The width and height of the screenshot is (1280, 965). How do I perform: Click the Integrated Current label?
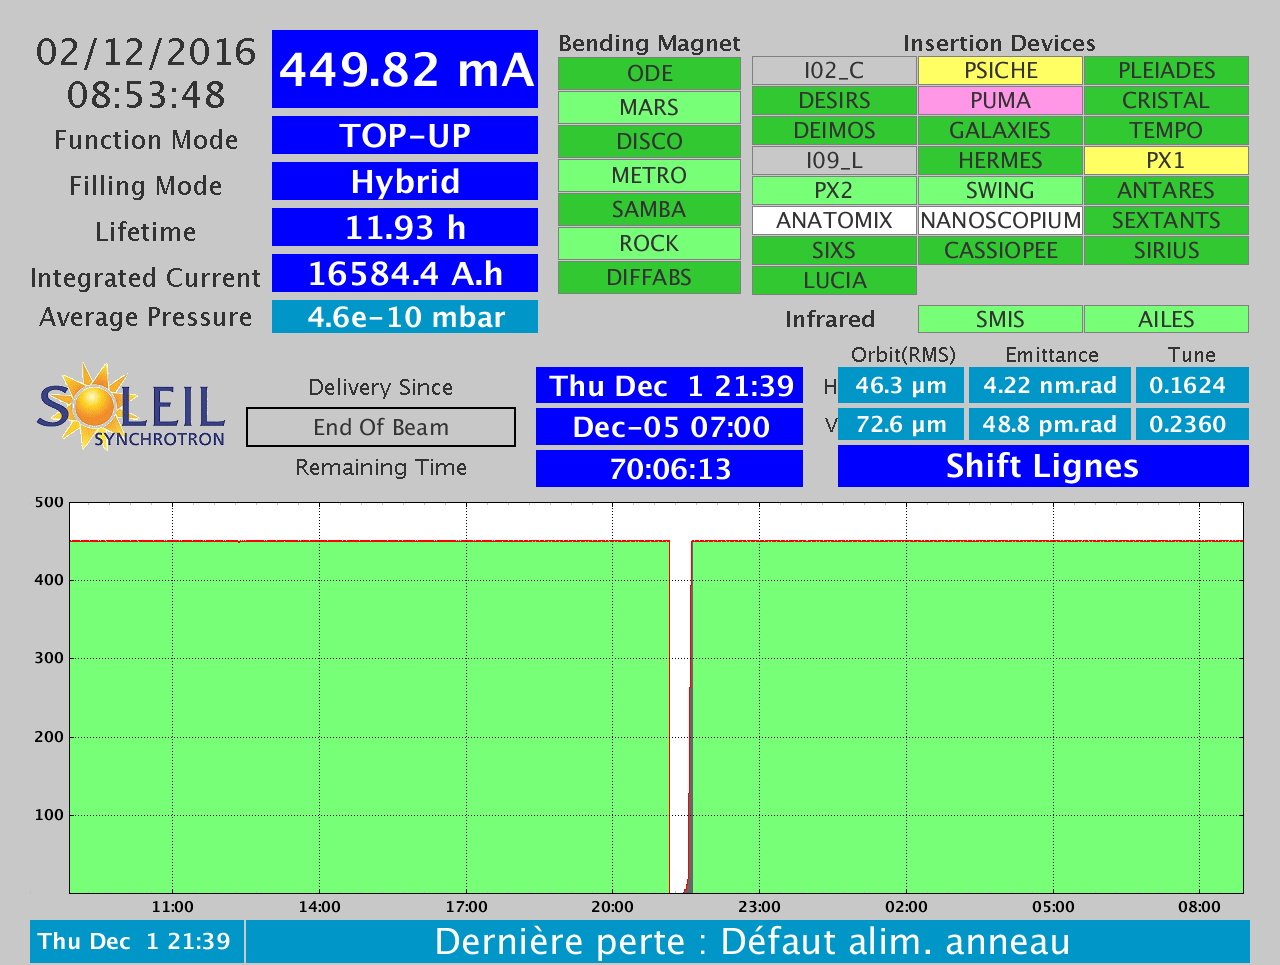(x=146, y=278)
